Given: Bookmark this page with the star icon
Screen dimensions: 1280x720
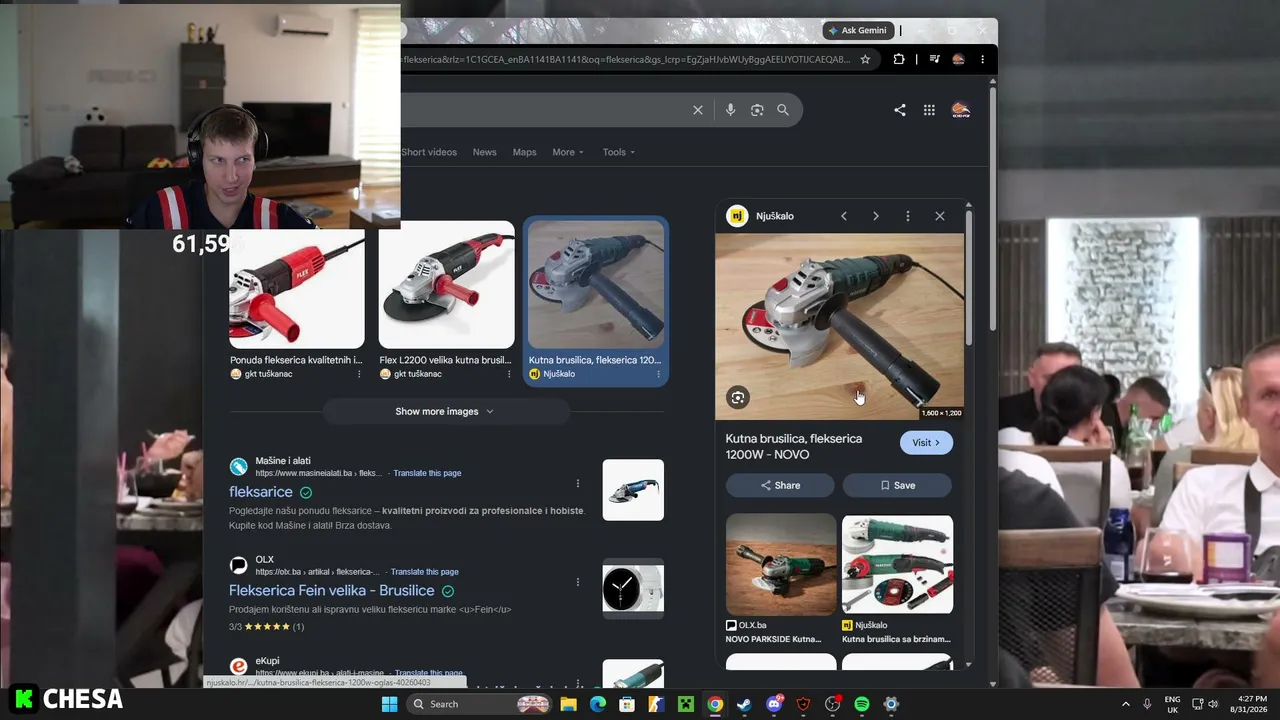Looking at the screenshot, I should tap(865, 59).
